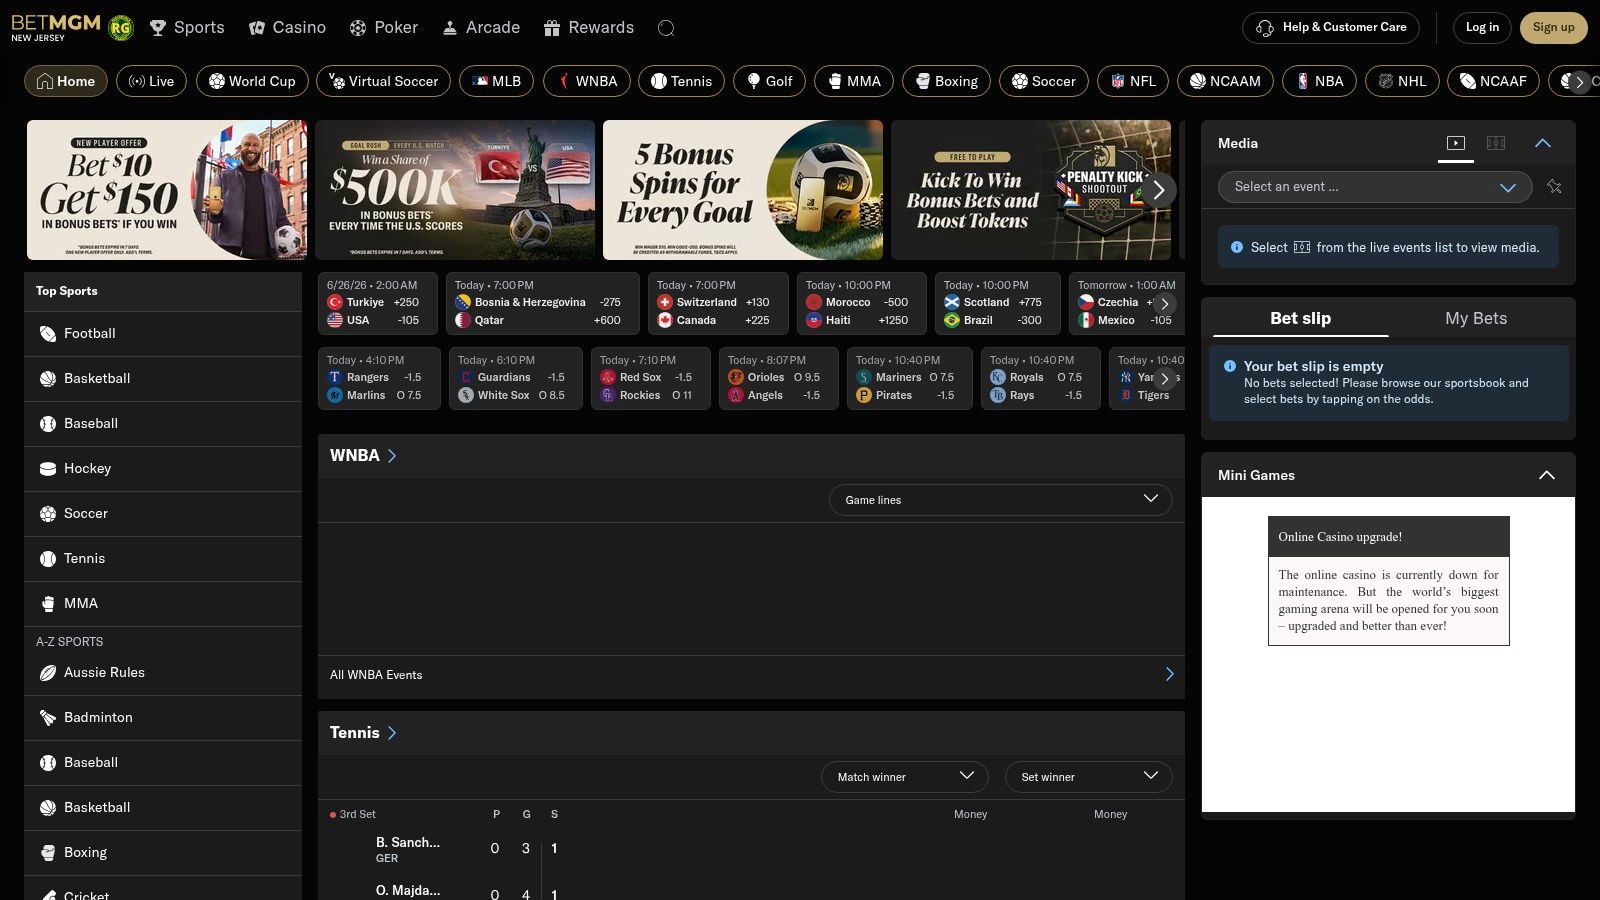Collapse the Mini Games panel
The image size is (1600, 900).
(x=1547, y=475)
